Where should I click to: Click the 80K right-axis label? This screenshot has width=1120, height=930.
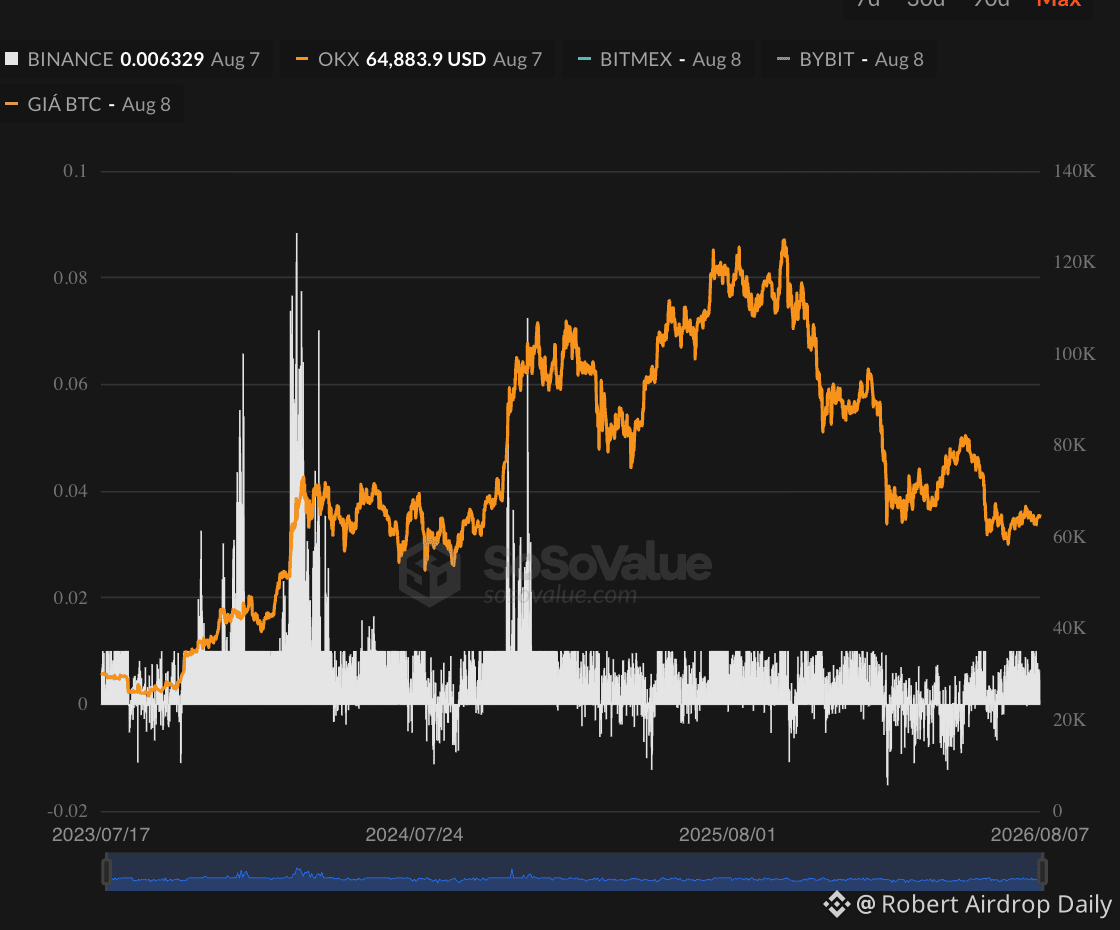point(1069,445)
